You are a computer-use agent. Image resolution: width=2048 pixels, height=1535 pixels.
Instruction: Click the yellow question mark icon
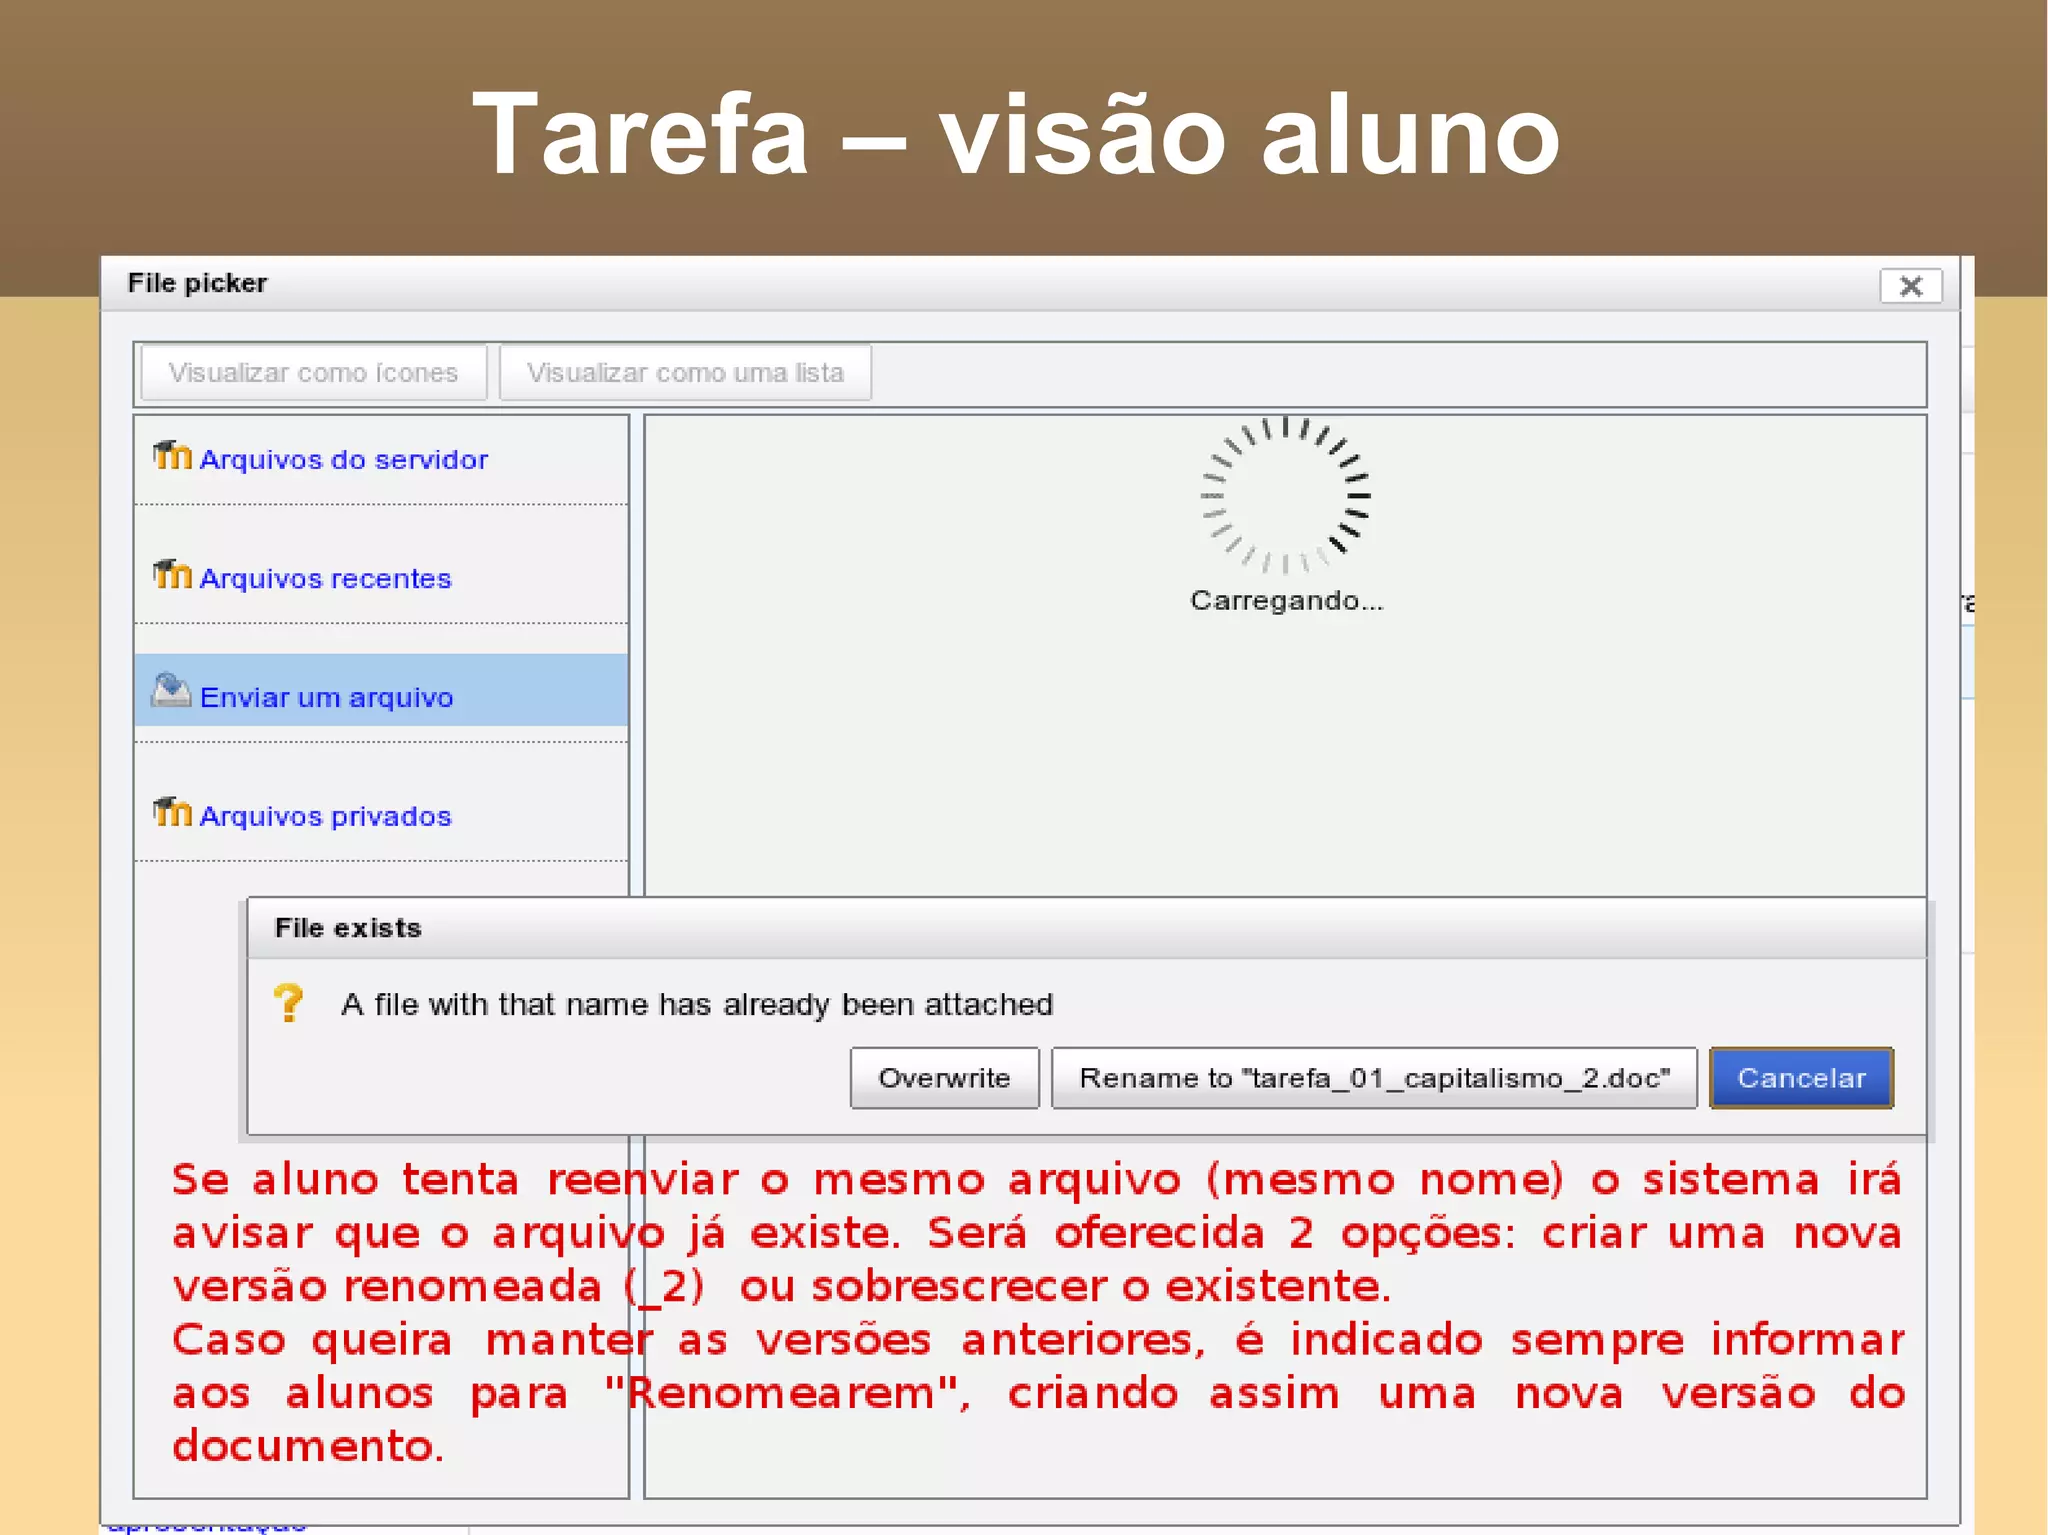[289, 1003]
